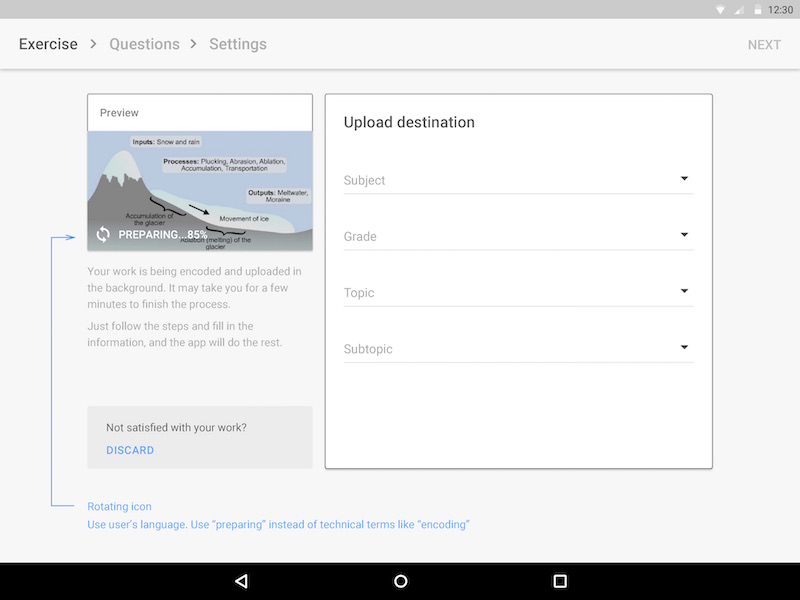Image resolution: width=800 pixels, height=600 pixels.
Task: Tap the glacier diagram preview thumbnail
Action: pyautogui.click(x=200, y=180)
